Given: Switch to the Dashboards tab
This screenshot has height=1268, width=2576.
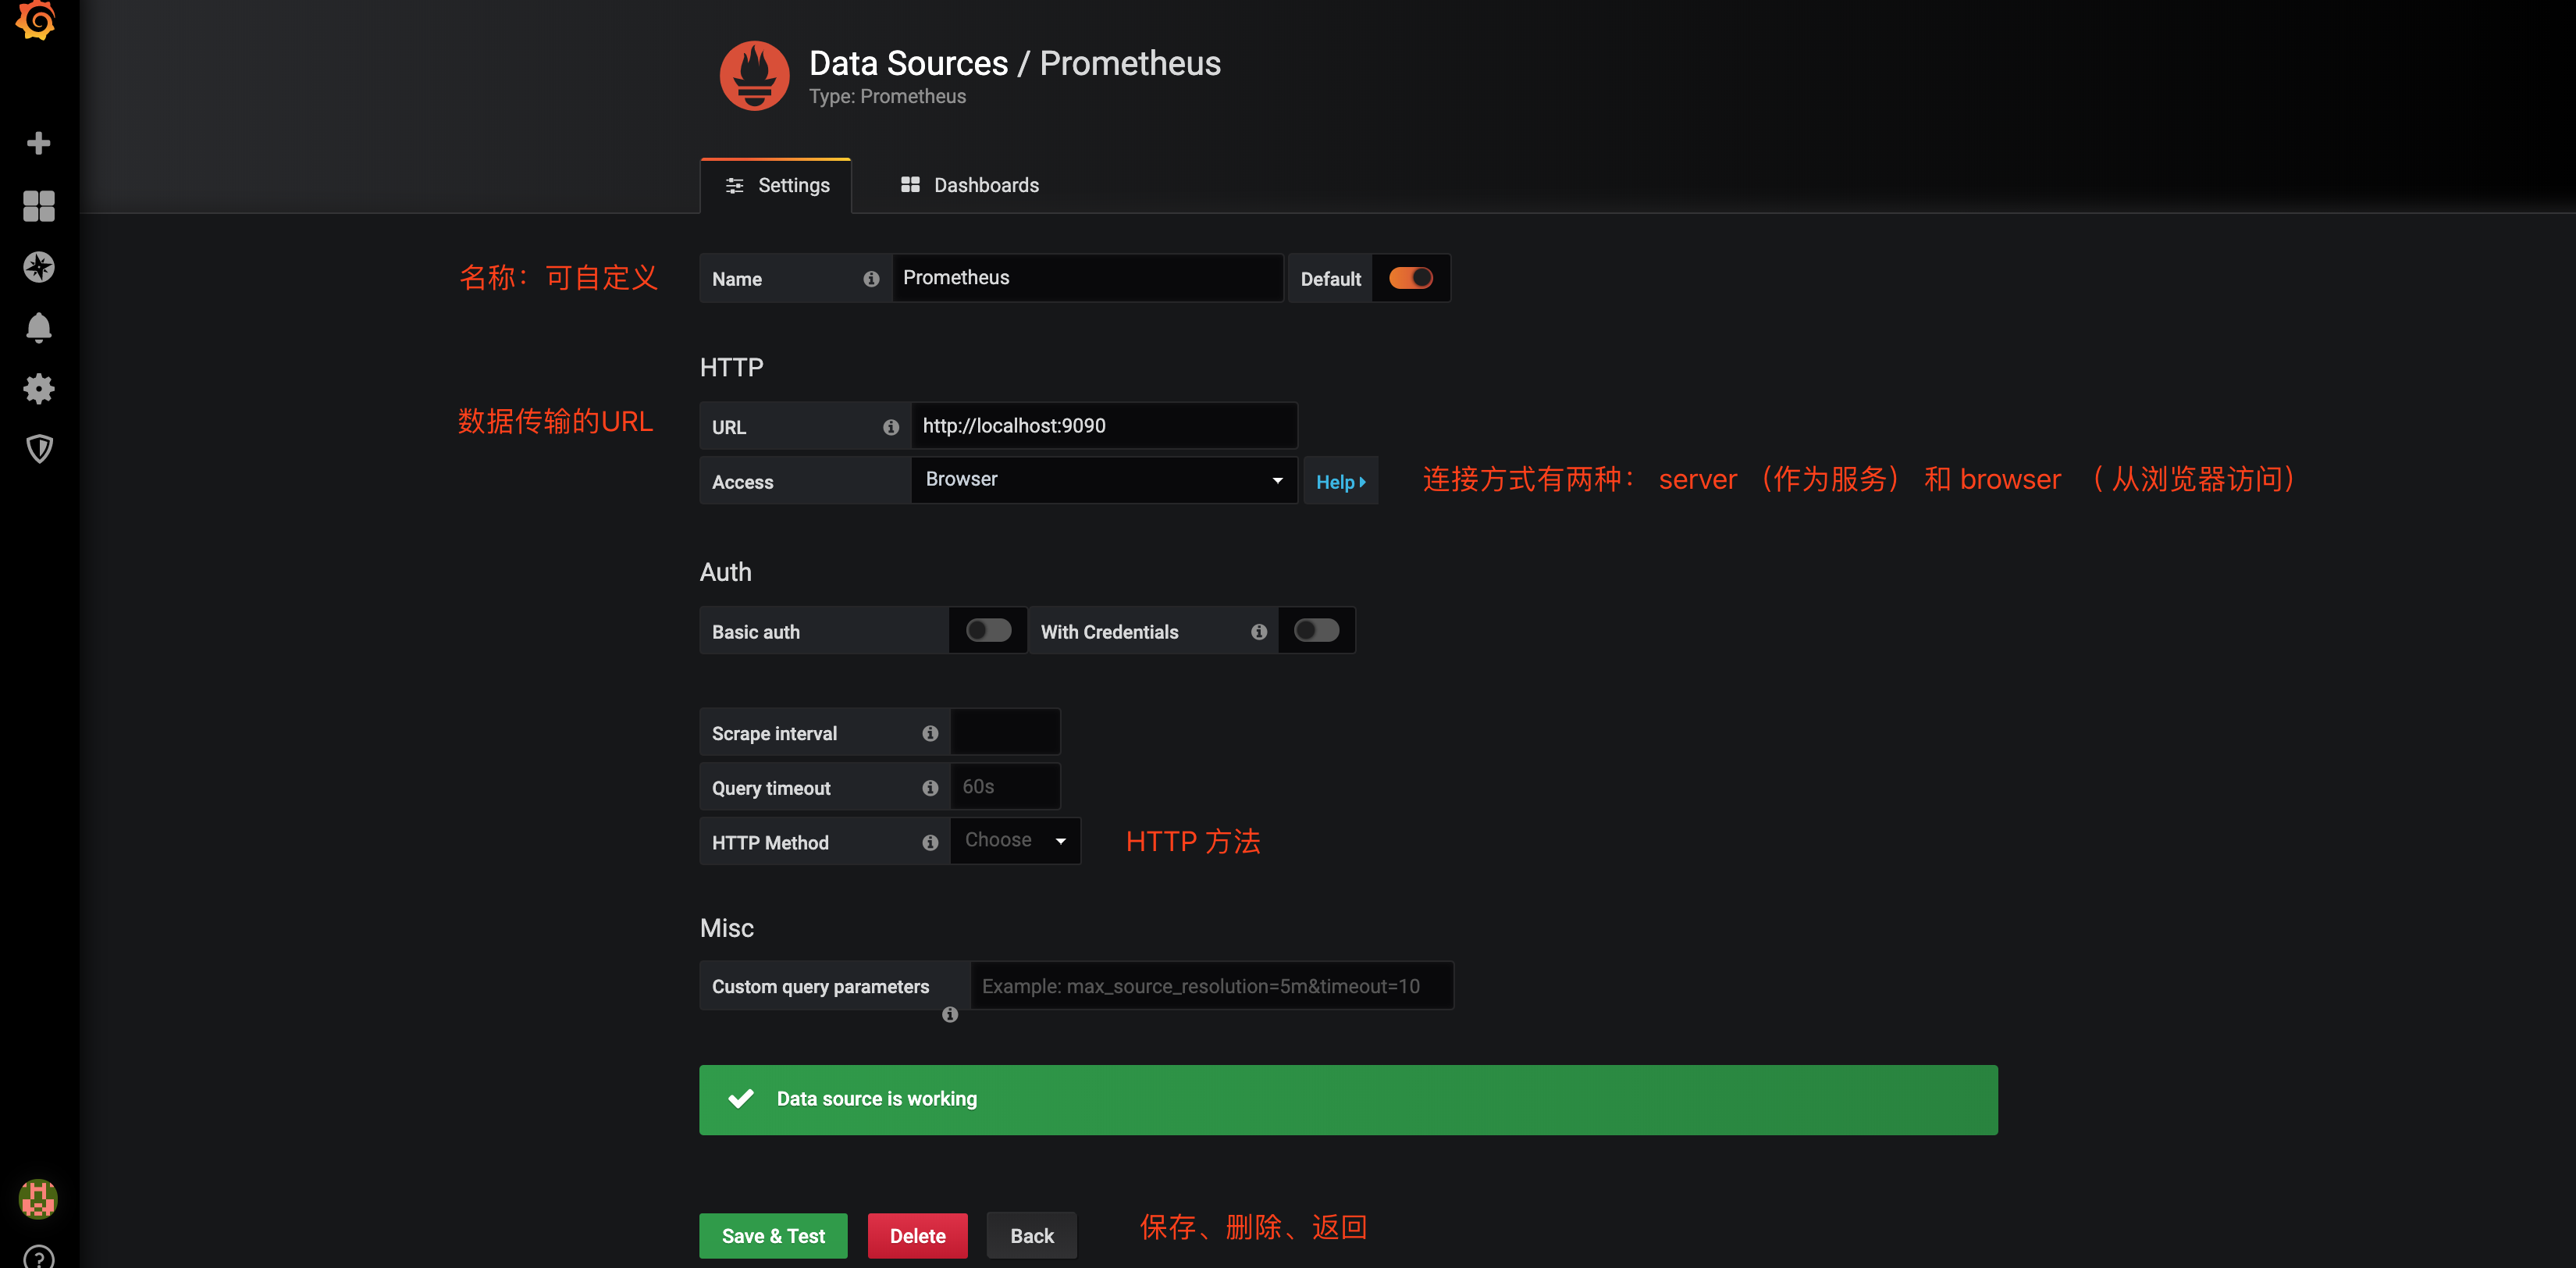Looking at the screenshot, I should 969,185.
